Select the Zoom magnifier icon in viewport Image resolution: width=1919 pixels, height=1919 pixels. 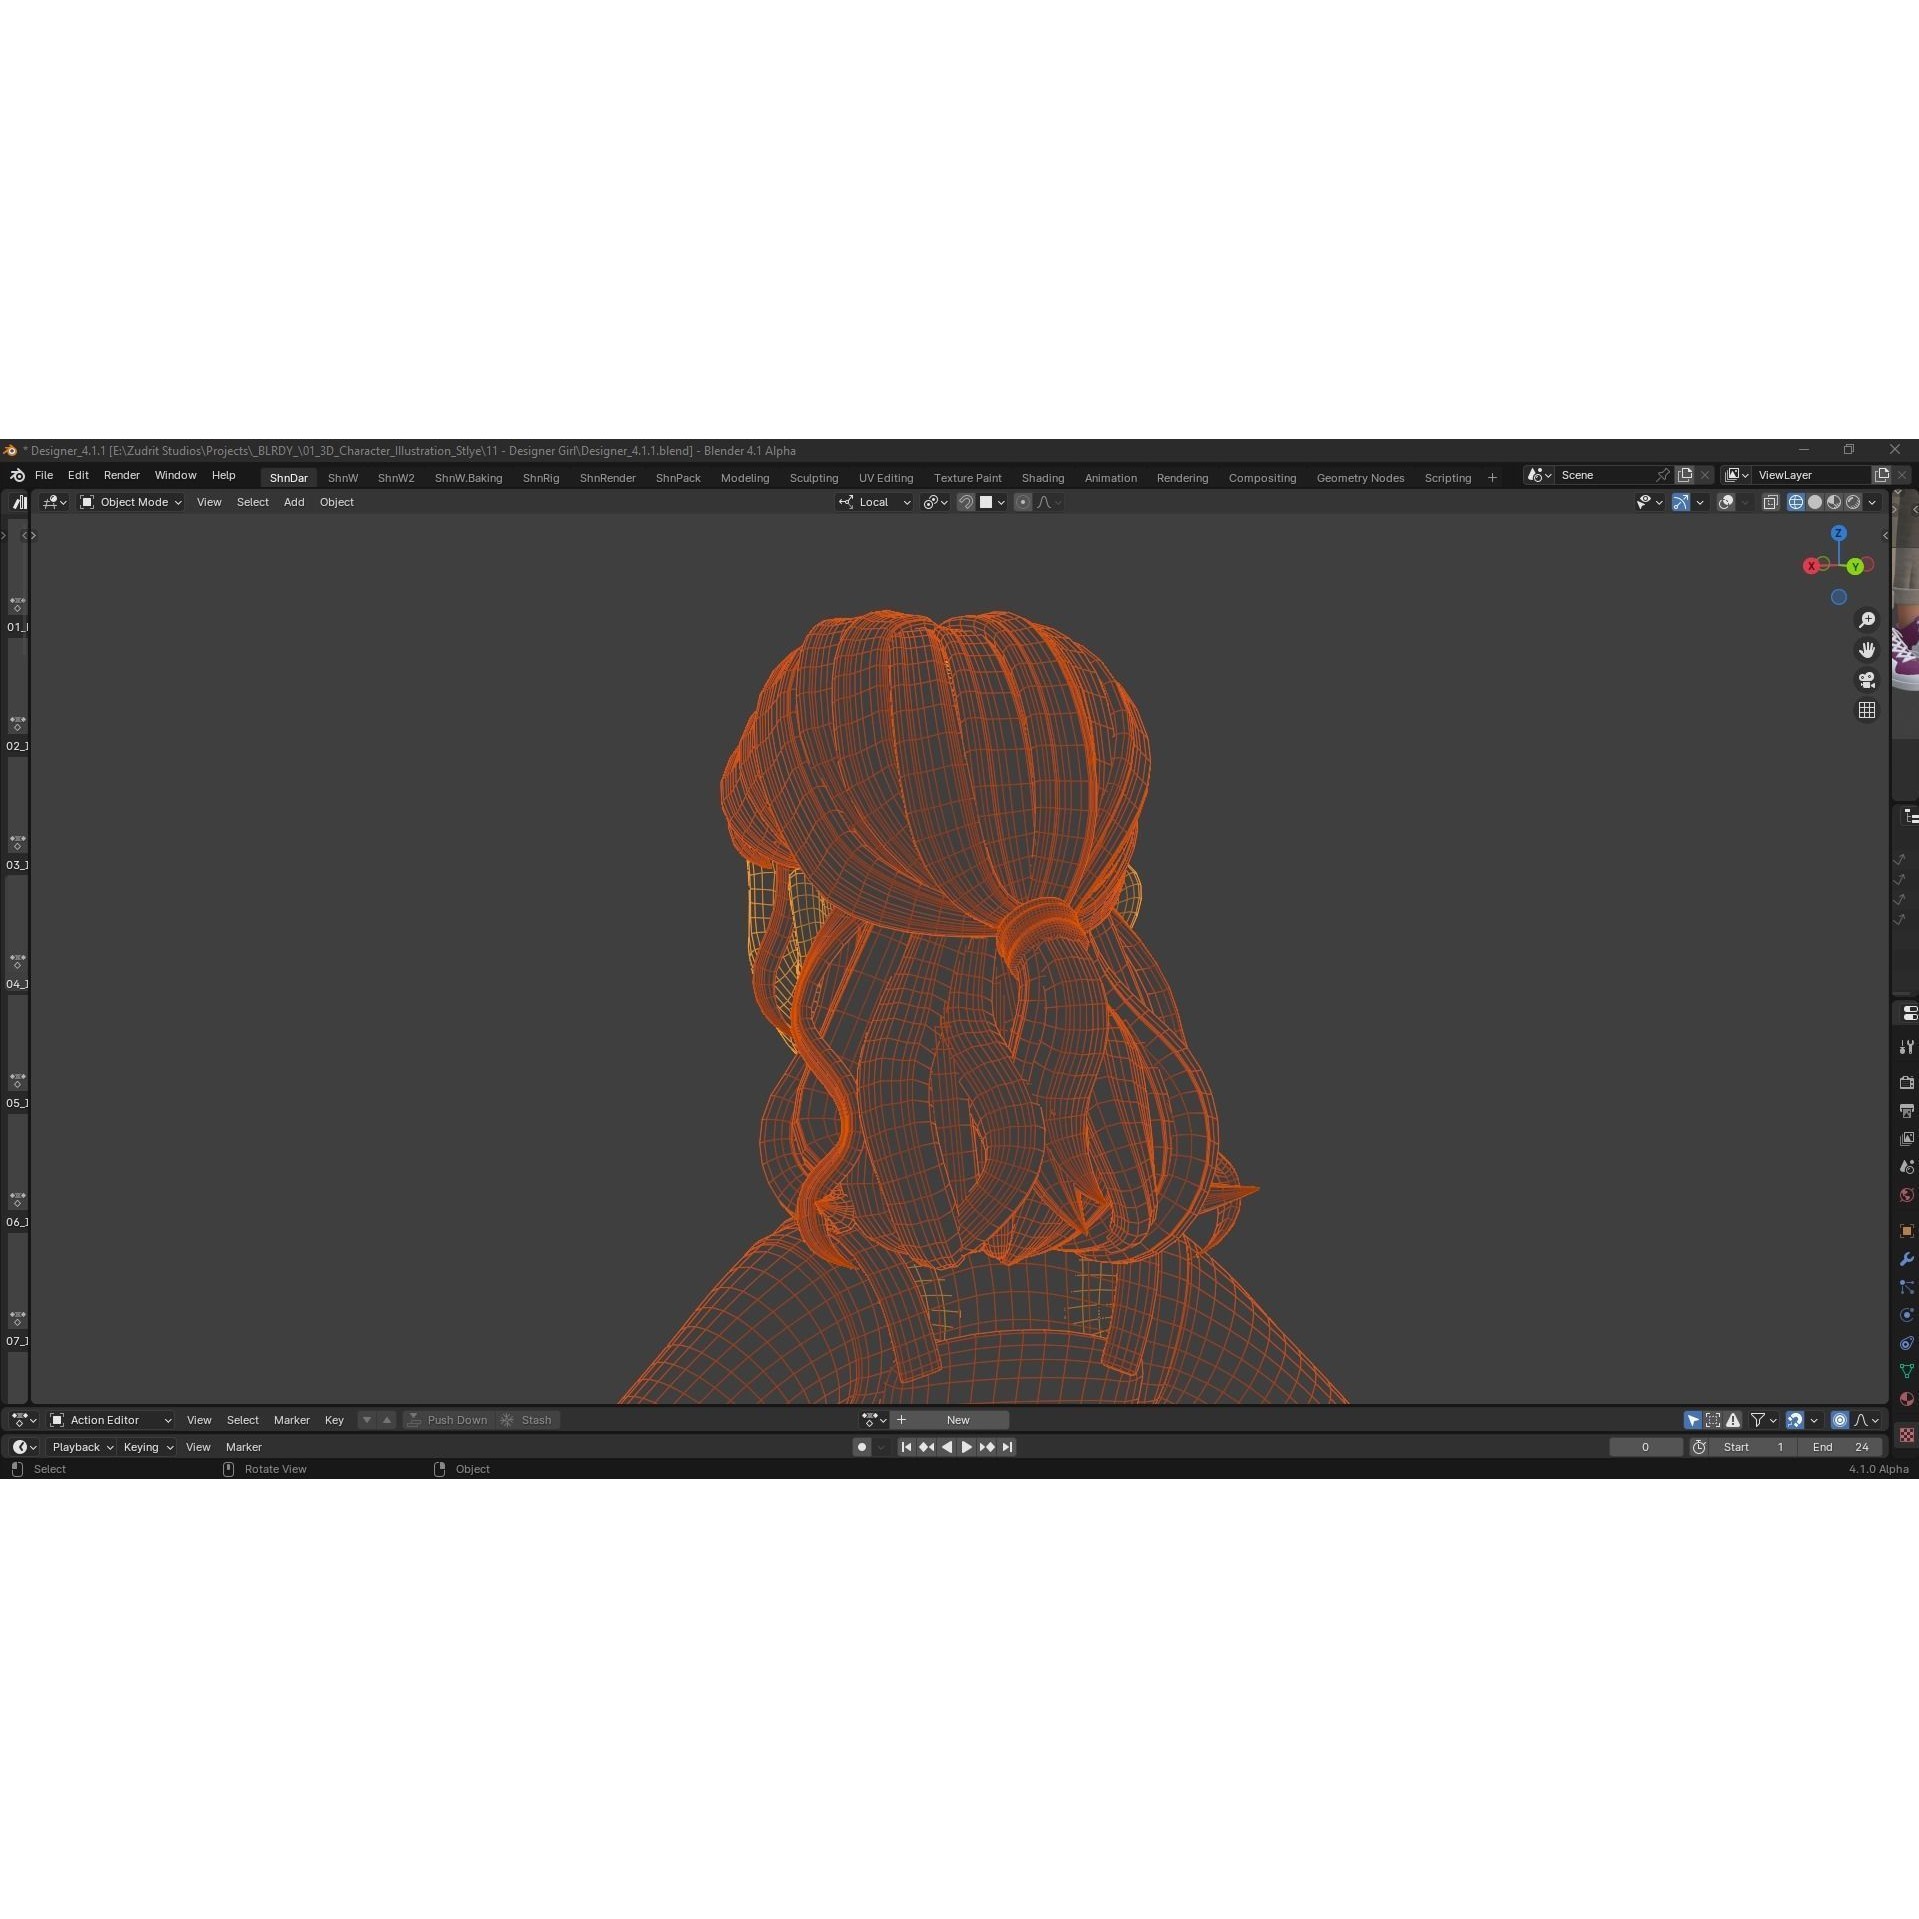tap(1868, 619)
